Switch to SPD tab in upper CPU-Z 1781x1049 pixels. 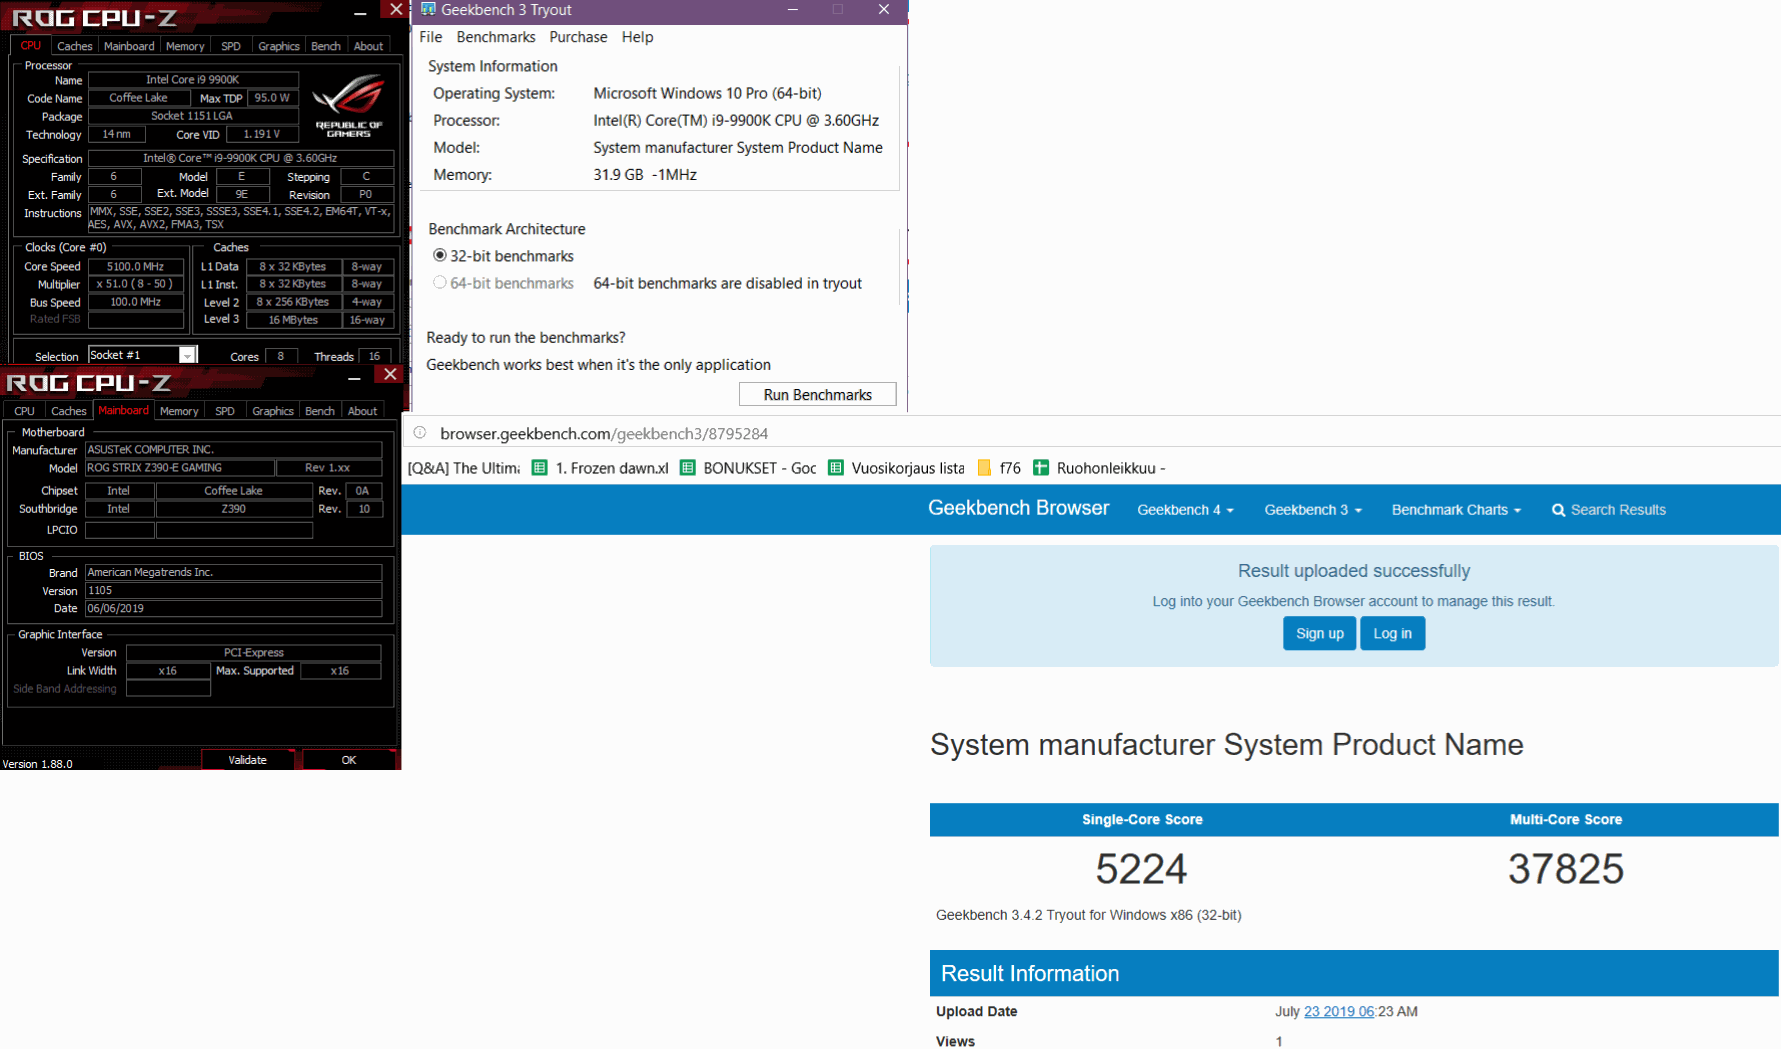click(x=231, y=46)
